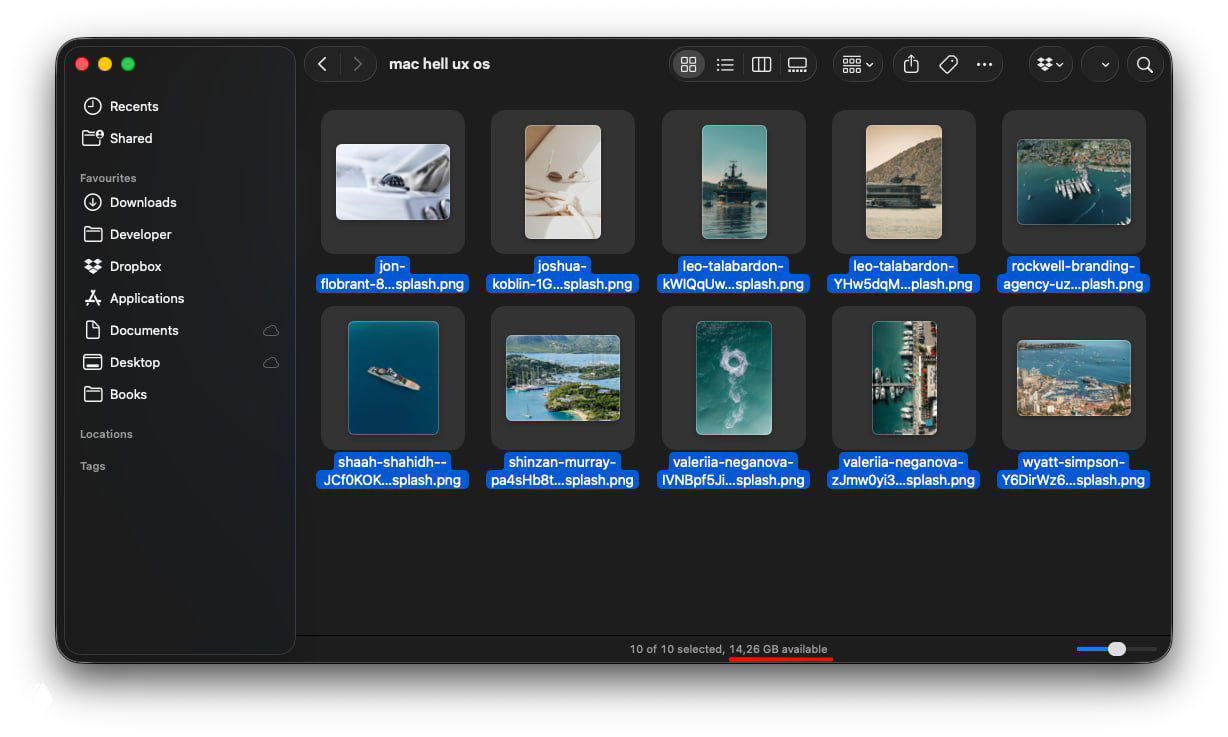The height and width of the screenshot is (737, 1228).
Task: Open the grouping options dropdown
Action: [x=857, y=64]
